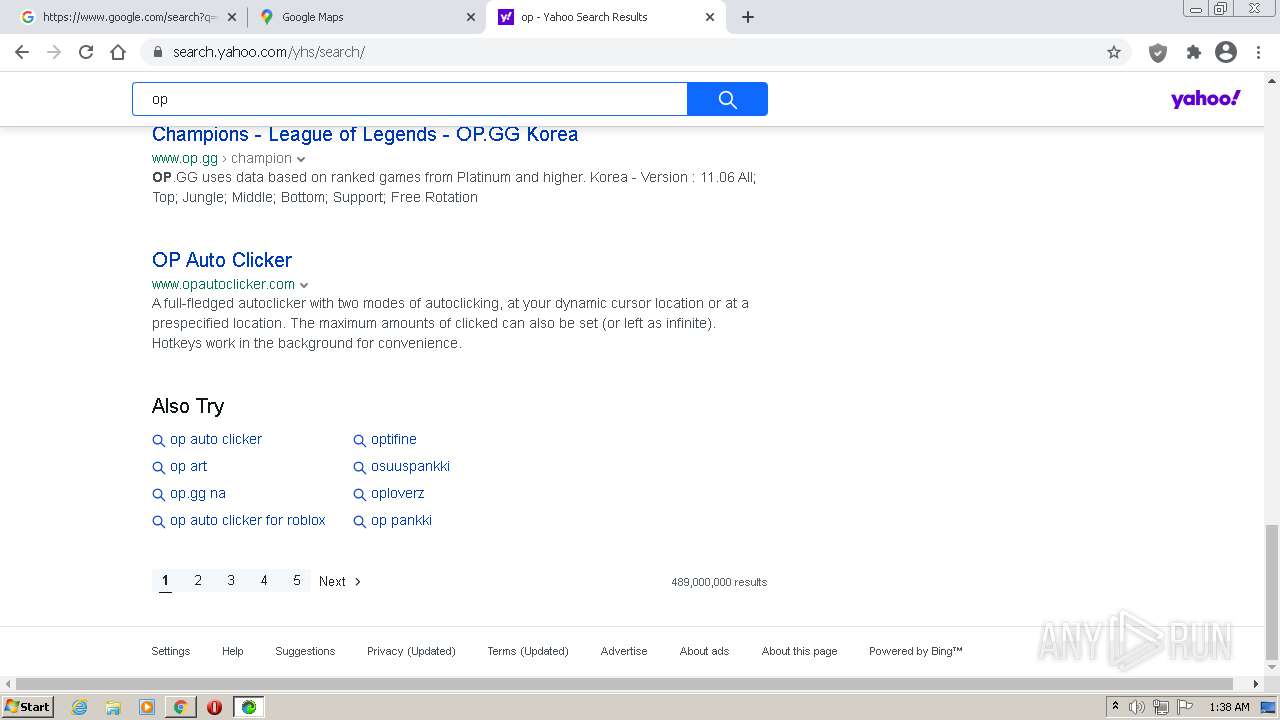Switch to the Google Maps tab
Image resolution: width=1280 pixels, height=720 pixels.
tap(367, 17)
